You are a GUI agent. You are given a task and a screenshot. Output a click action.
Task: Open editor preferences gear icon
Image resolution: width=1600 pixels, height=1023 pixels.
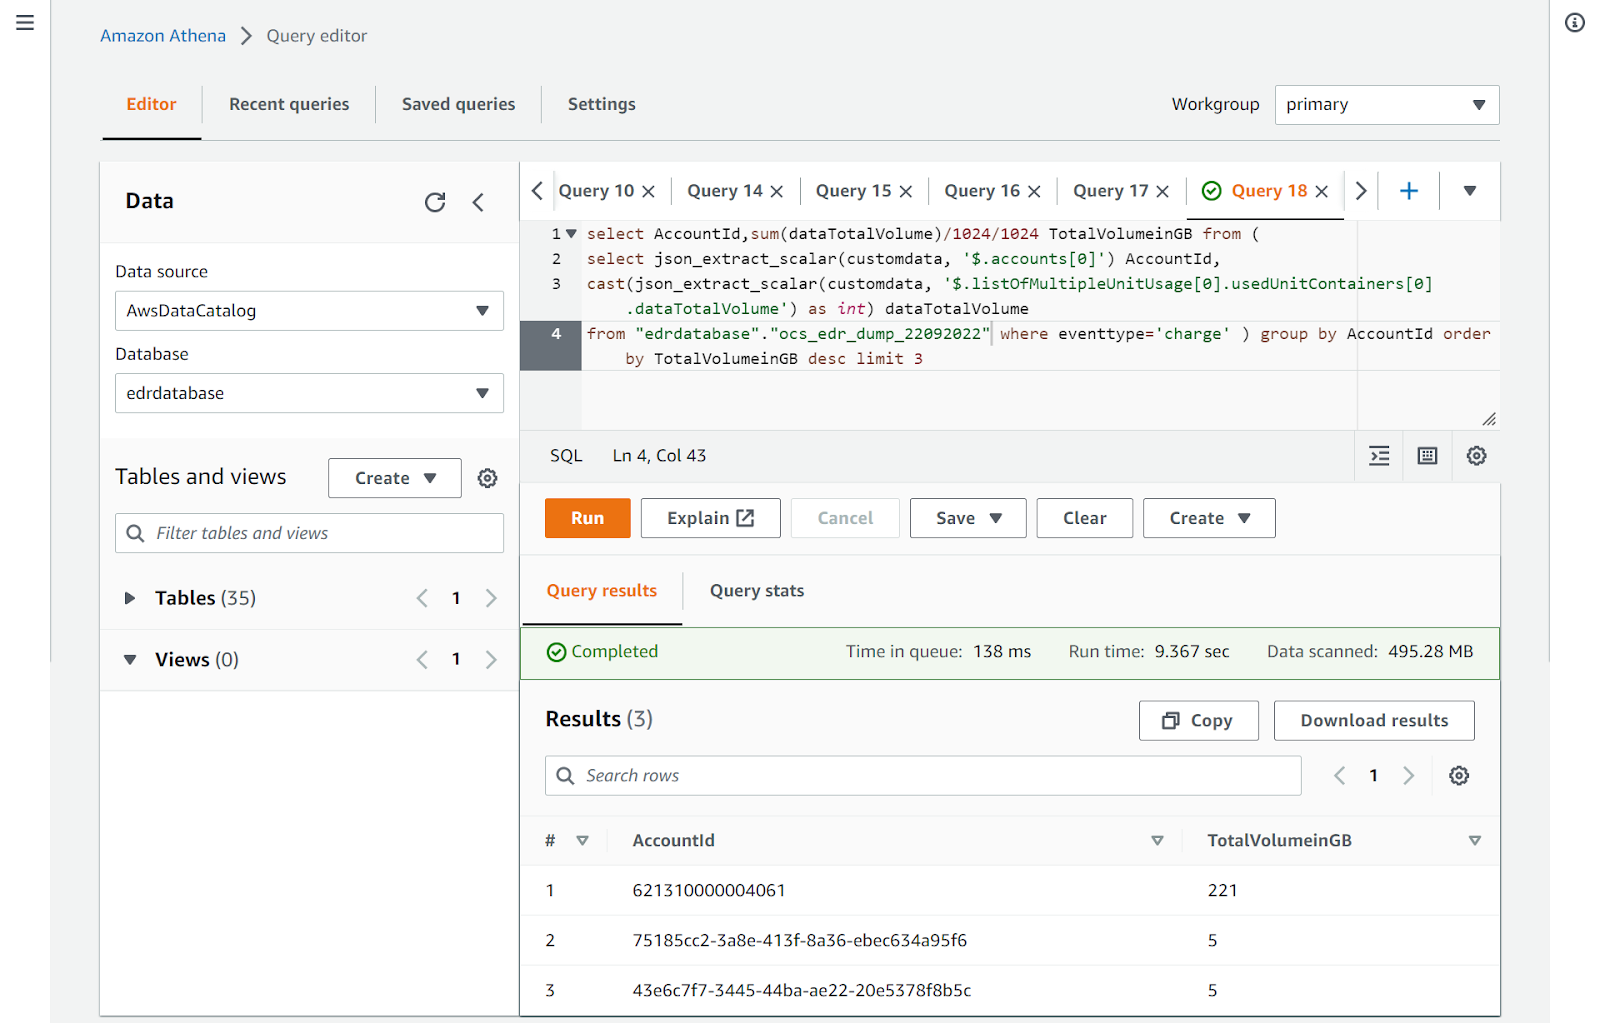click(1477, 456)
